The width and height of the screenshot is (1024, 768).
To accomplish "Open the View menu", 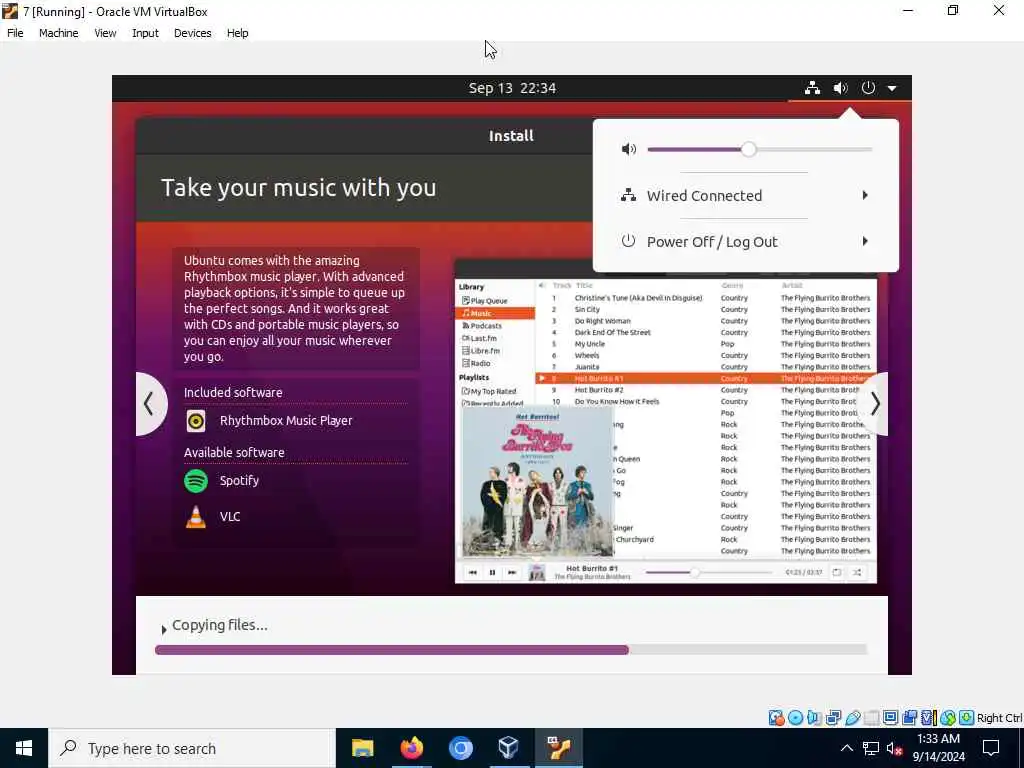I will coord(105,33).
